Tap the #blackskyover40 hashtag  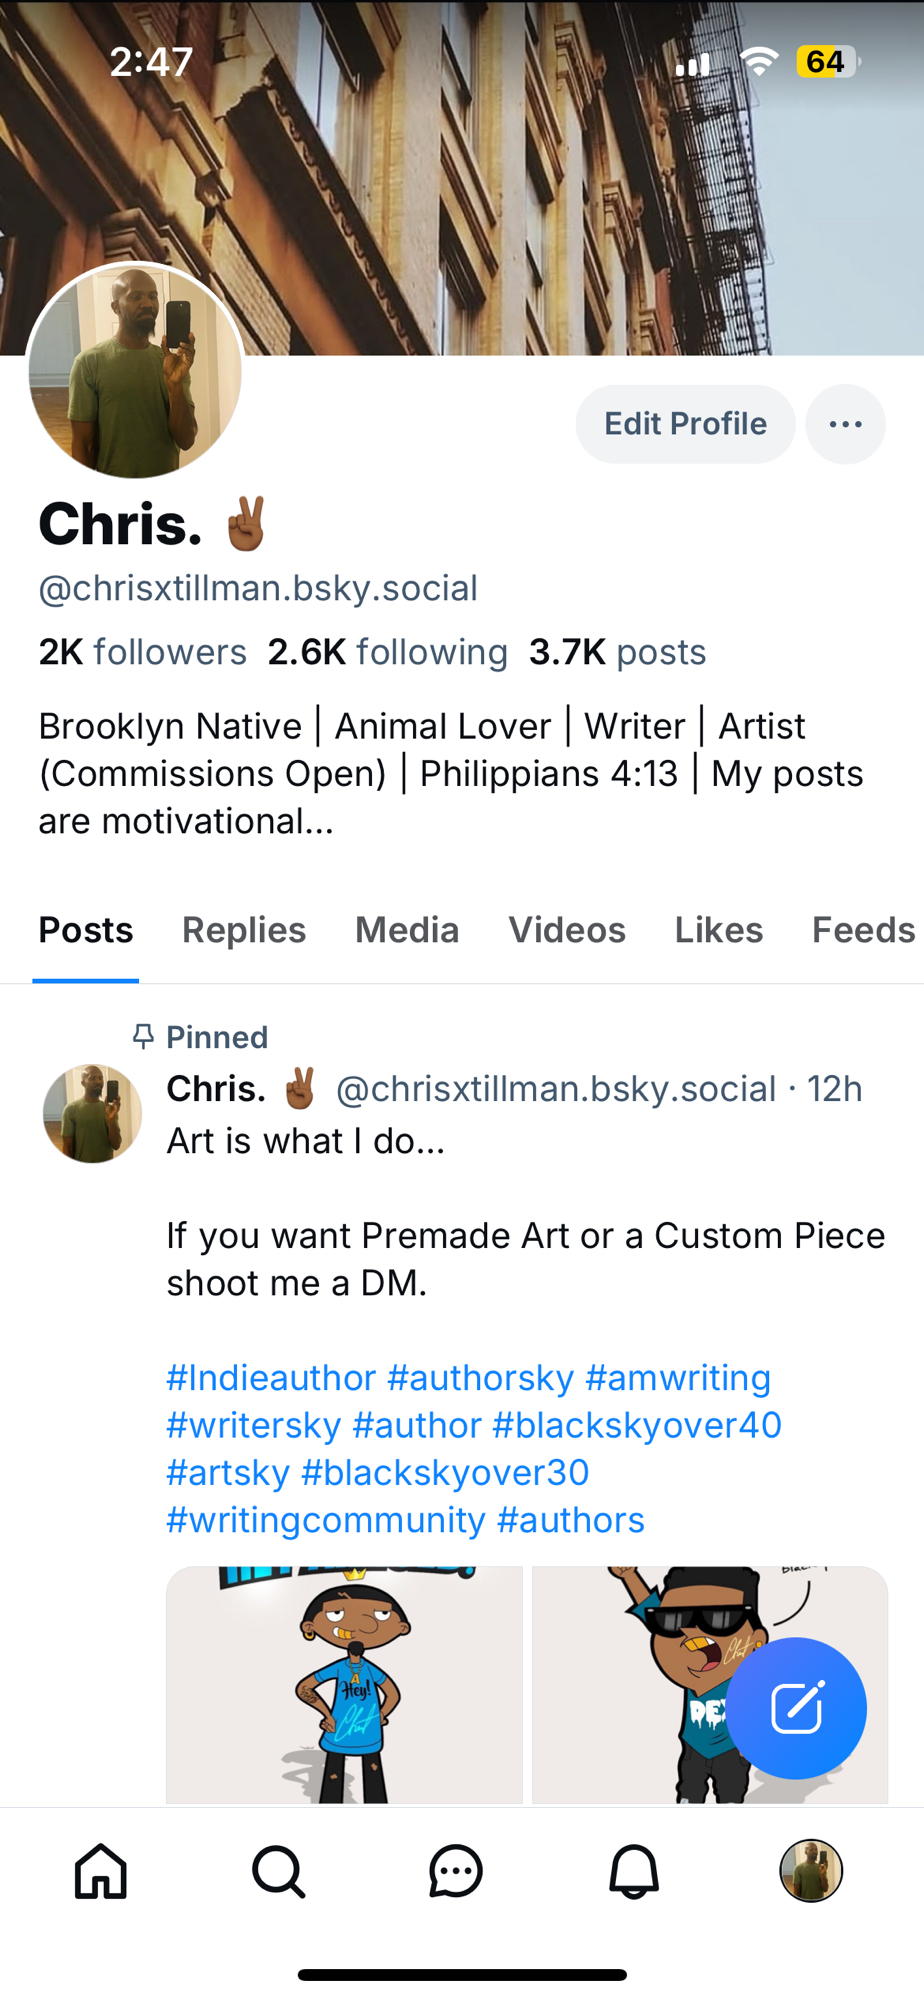[x=637, y=1425]
